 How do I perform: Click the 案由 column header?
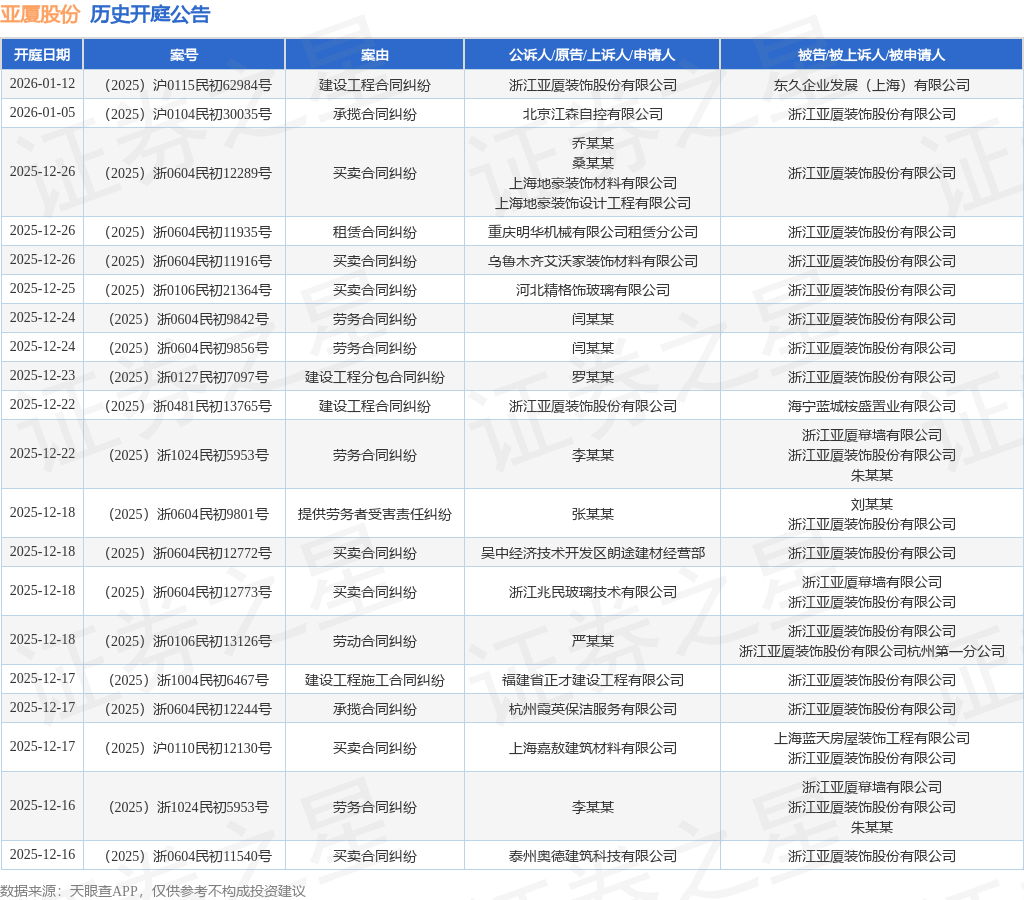[375, 55]
